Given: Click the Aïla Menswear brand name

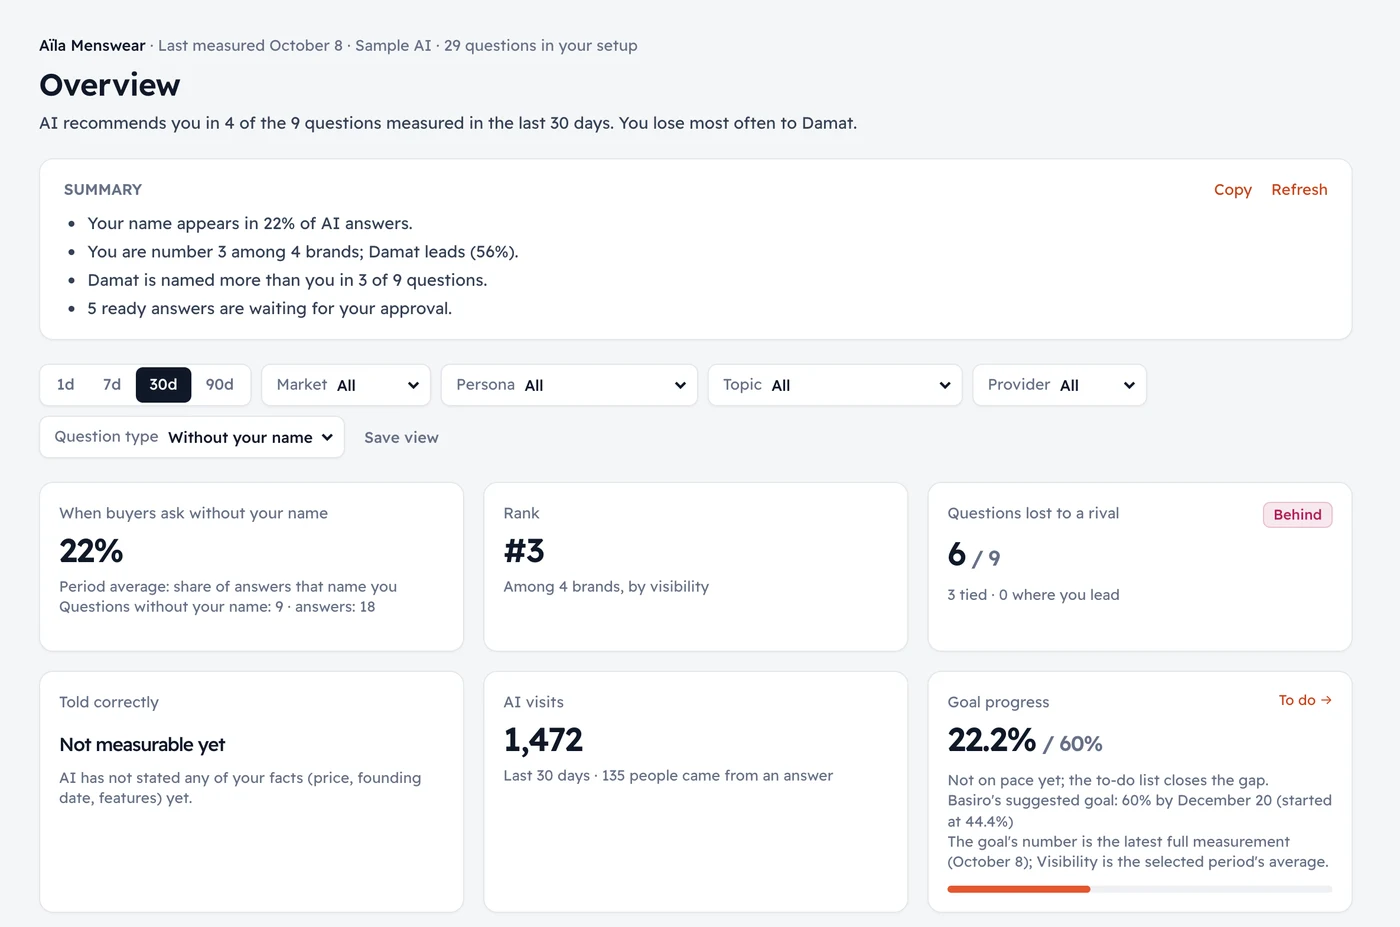Looking at the screenshot, I should pos(92,46).
